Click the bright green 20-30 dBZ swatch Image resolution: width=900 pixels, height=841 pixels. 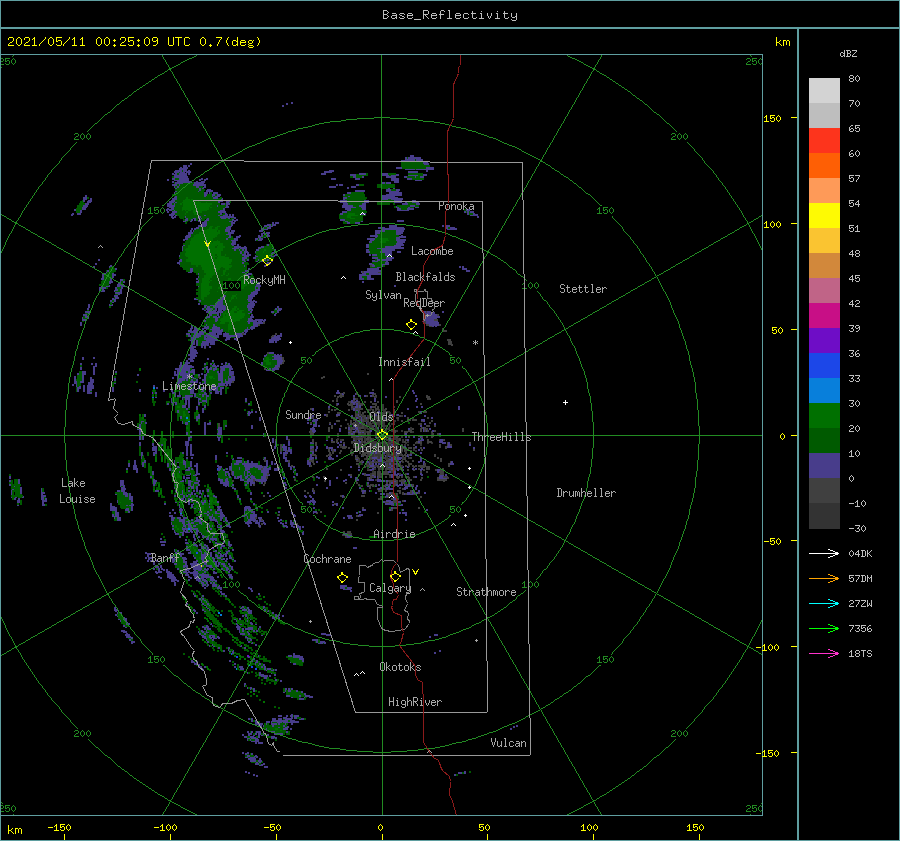824,416
